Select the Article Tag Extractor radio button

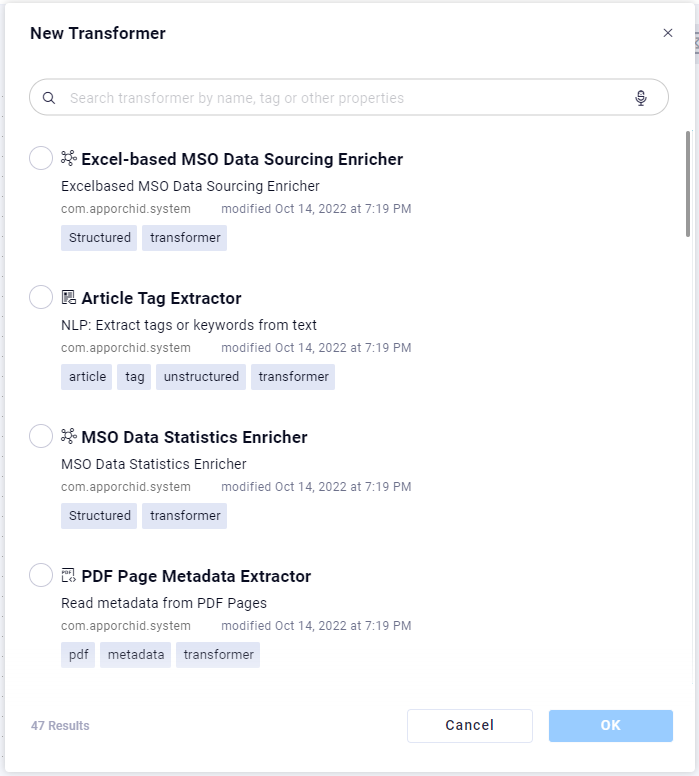coord(41,297)
